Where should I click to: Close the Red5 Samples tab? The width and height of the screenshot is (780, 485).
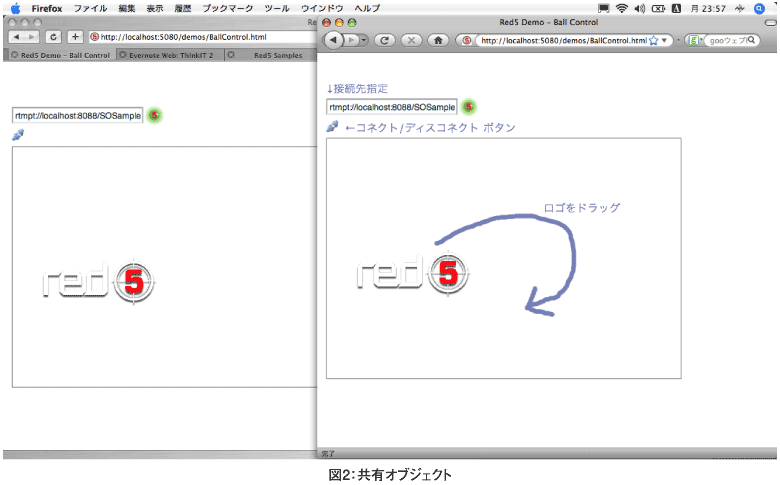coord(231,55)
